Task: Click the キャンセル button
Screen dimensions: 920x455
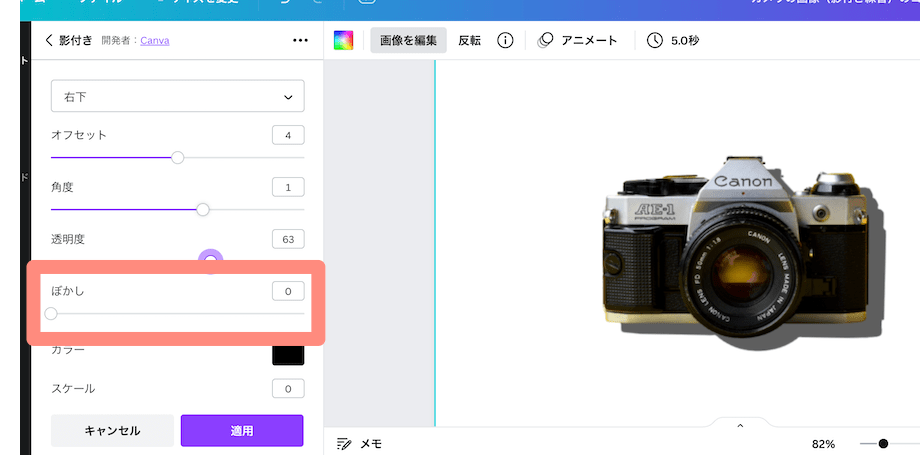Action: point(113,430)
